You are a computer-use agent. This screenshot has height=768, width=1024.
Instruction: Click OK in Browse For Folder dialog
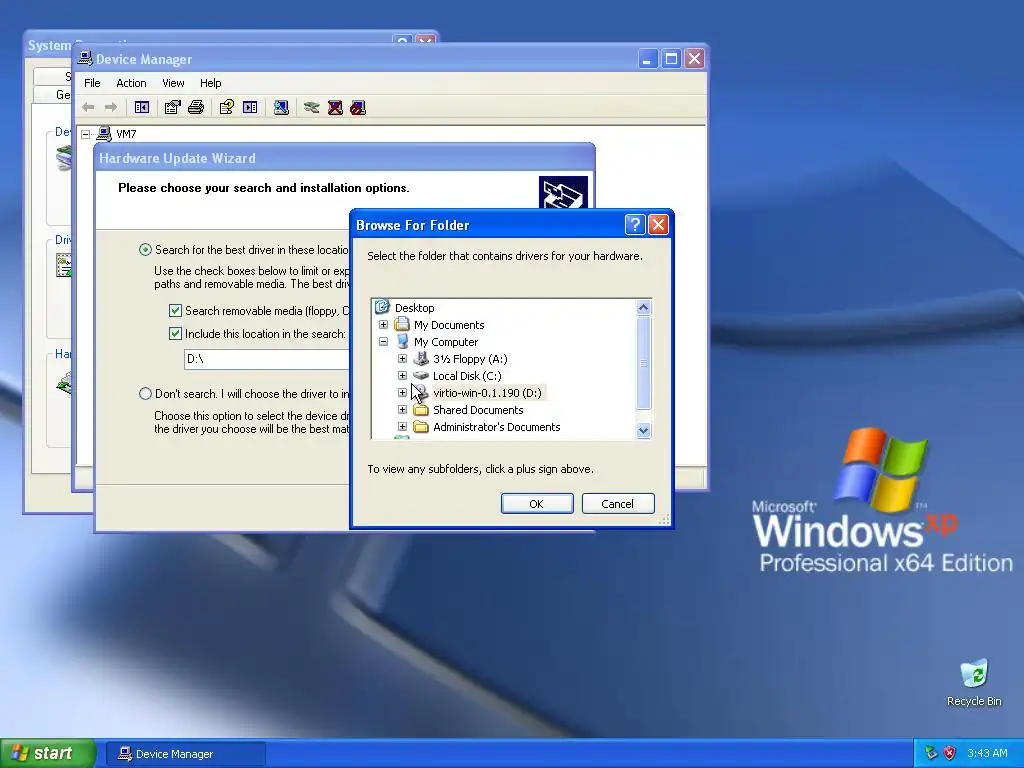[537, 504]
